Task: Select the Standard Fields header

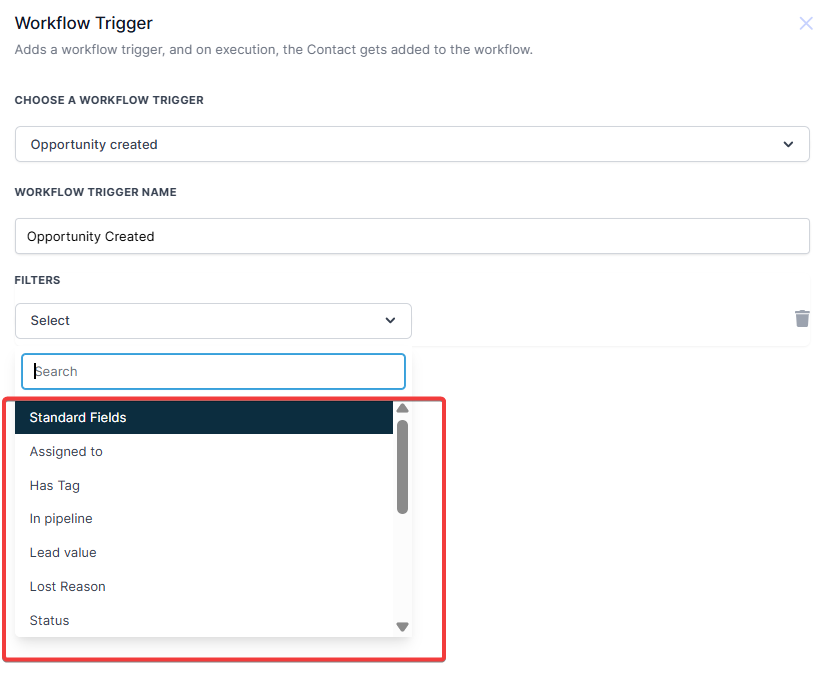Action: [204, 418]
